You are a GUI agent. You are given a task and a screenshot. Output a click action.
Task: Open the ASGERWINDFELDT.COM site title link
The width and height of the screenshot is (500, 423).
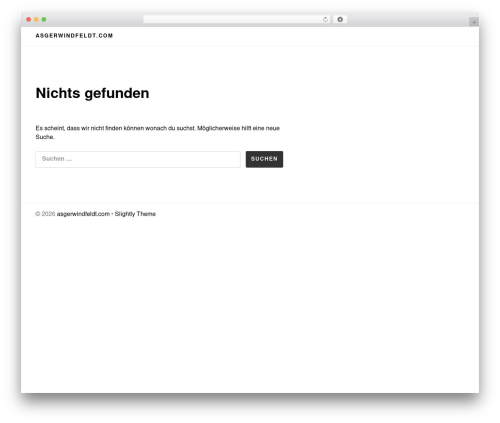pyautogui.click(x=74, y=36)
